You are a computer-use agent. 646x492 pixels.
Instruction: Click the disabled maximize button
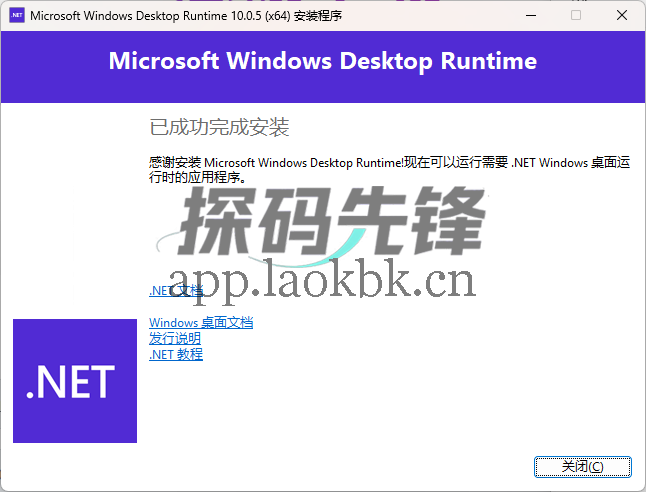pyautogui.click(x=576, y=15)
